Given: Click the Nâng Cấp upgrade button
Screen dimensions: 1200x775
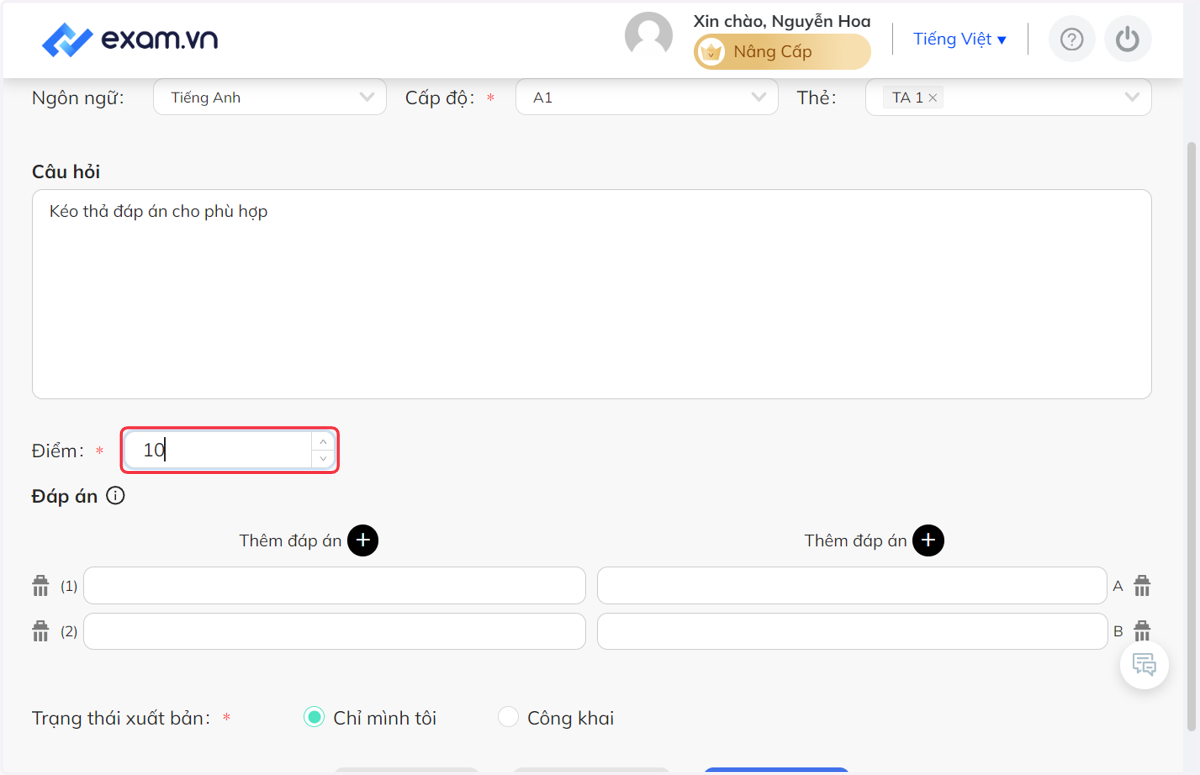Looking at the screenshot, I should click(782, 52).
